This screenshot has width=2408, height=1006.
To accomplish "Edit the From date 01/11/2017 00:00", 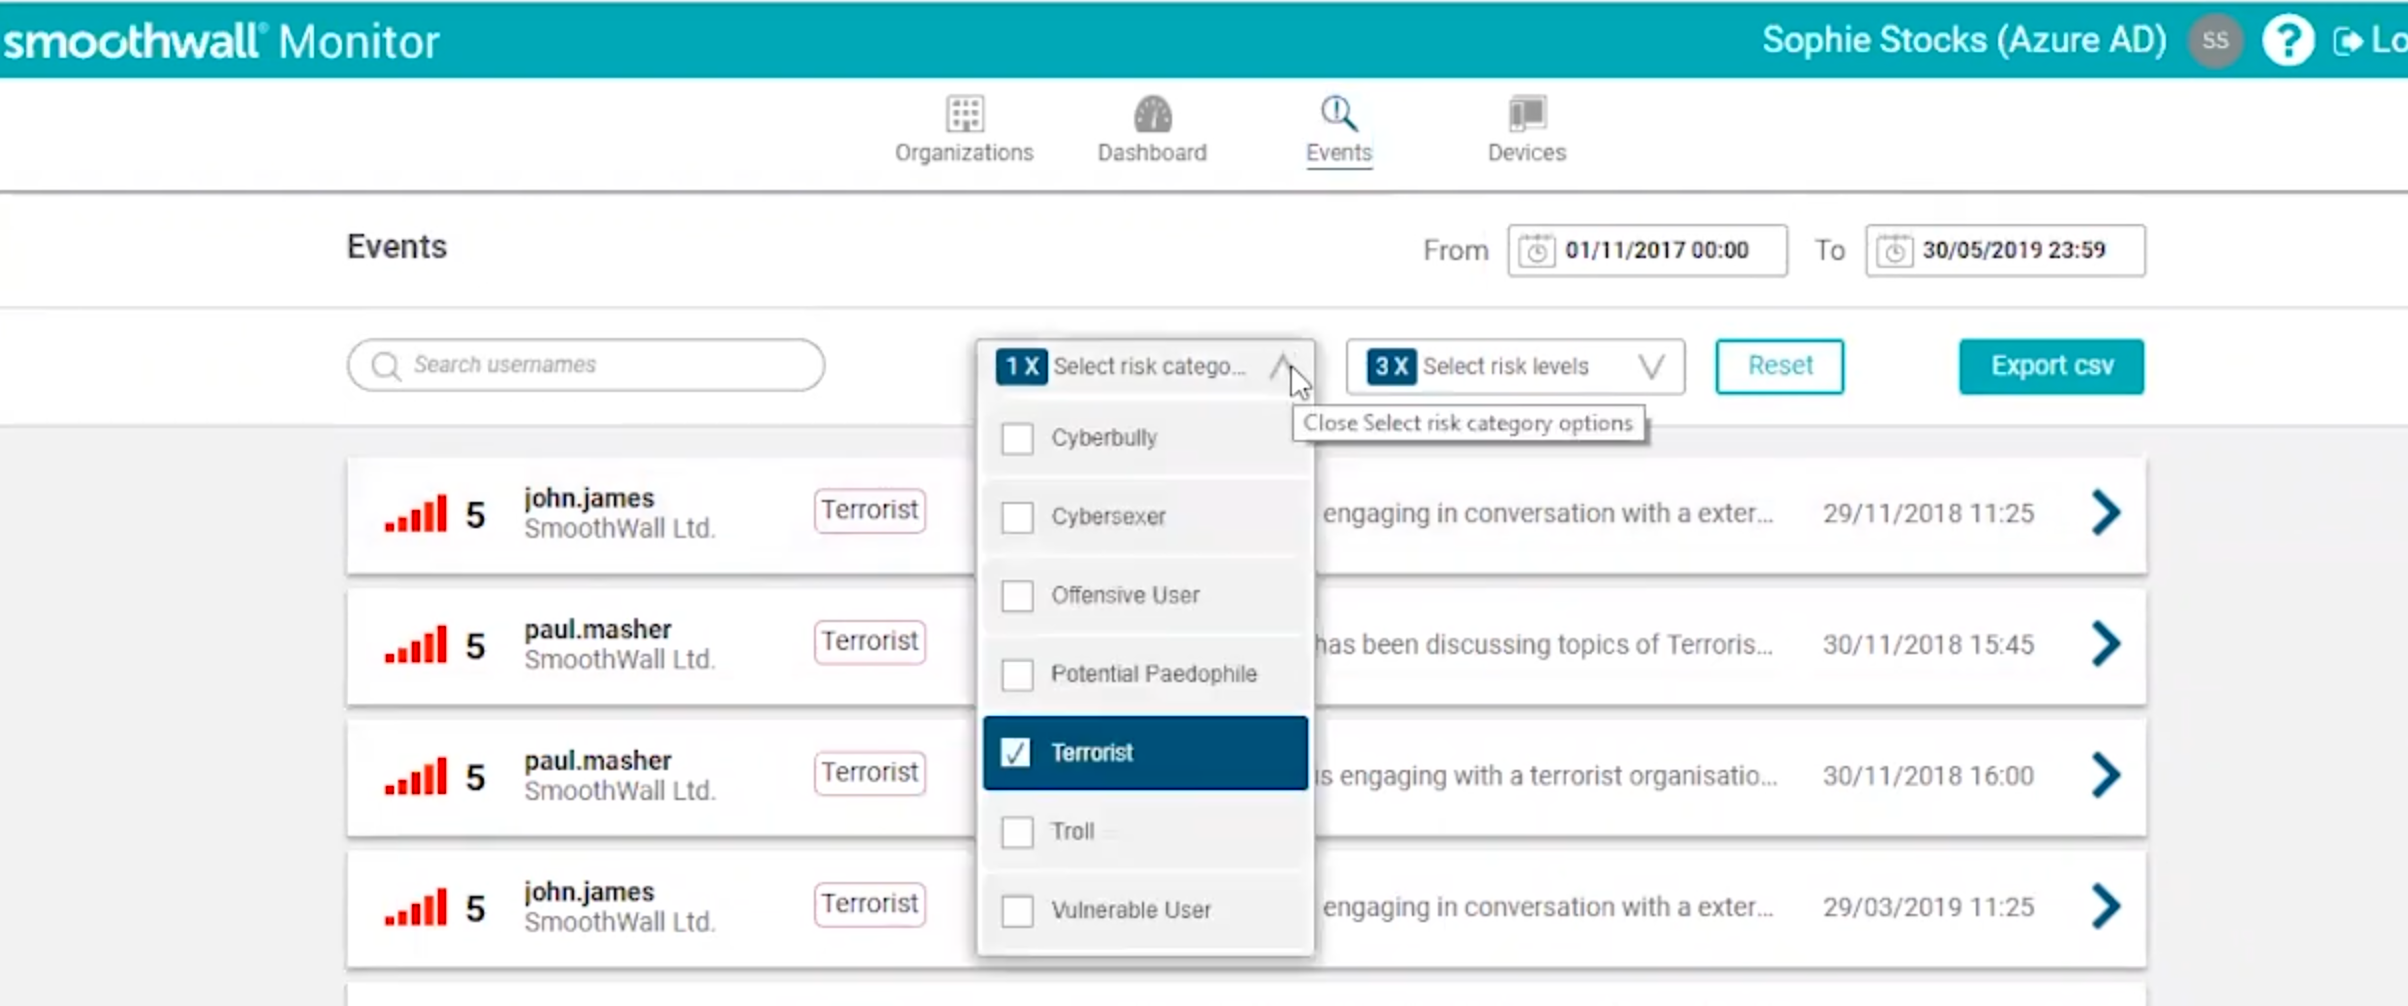I will coord(1648,250).
